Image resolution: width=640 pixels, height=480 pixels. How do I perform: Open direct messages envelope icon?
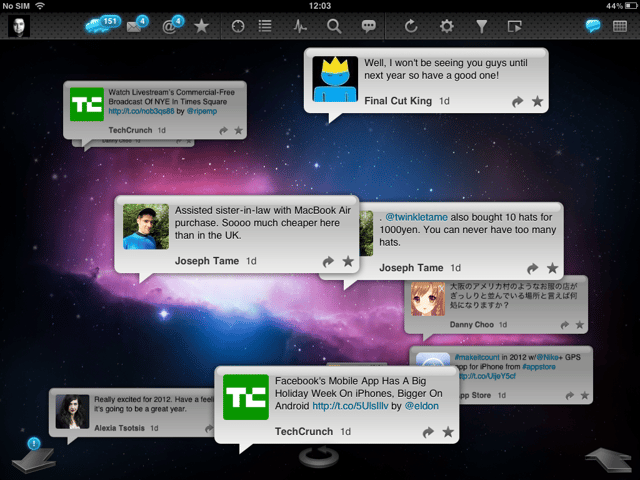[137, 25]
